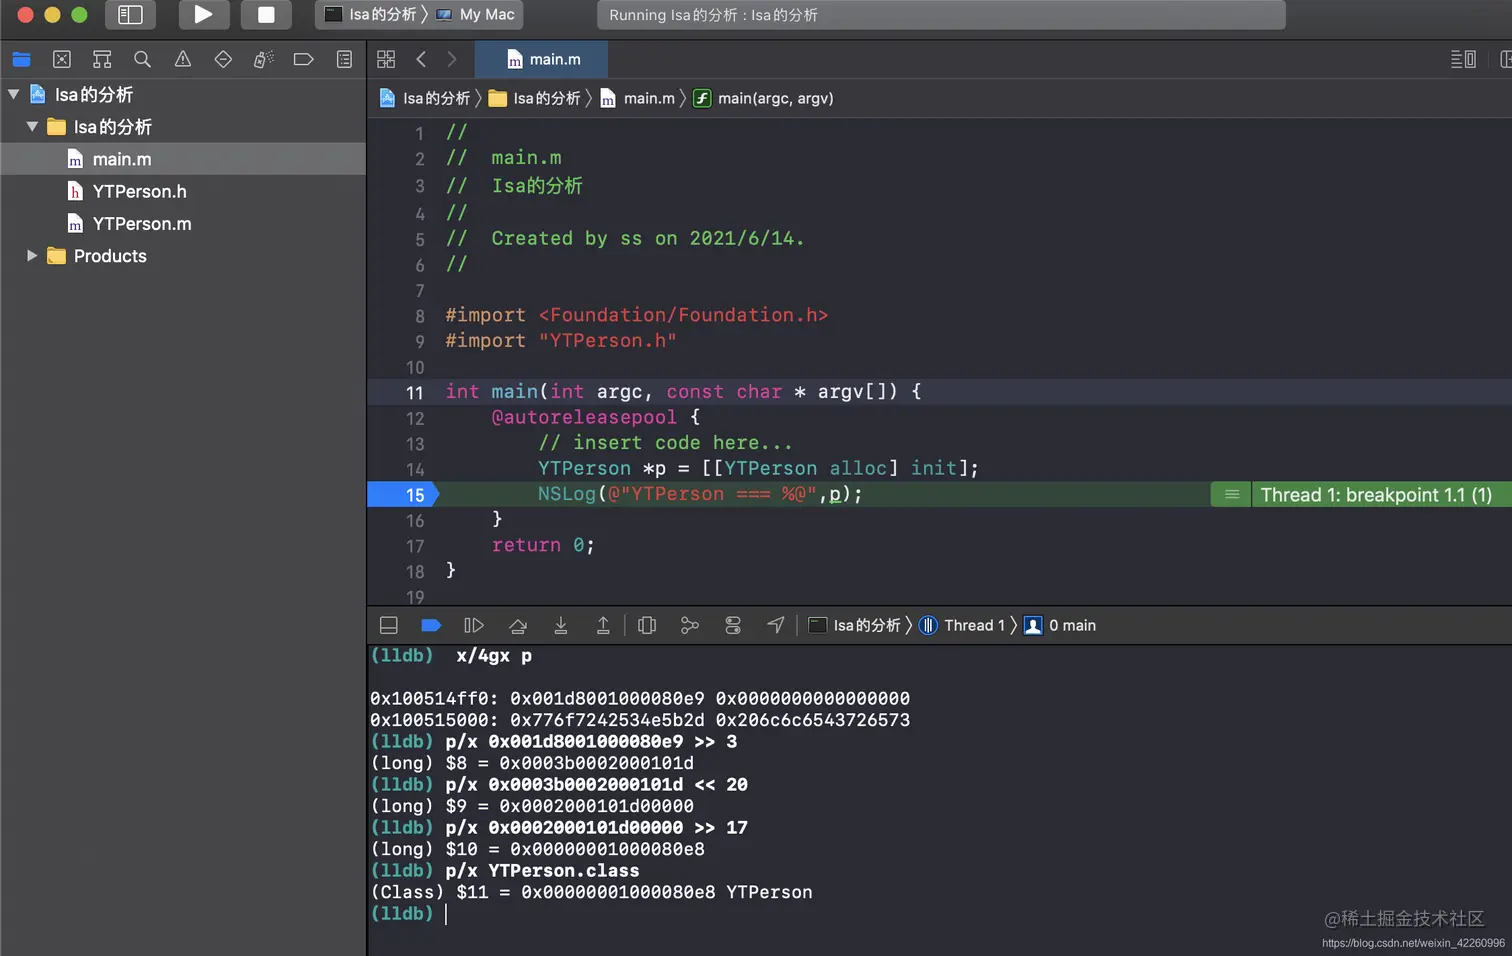Select the 0 main stack frame
This screenshot has height=956, width=1512.
[1060, 625]
